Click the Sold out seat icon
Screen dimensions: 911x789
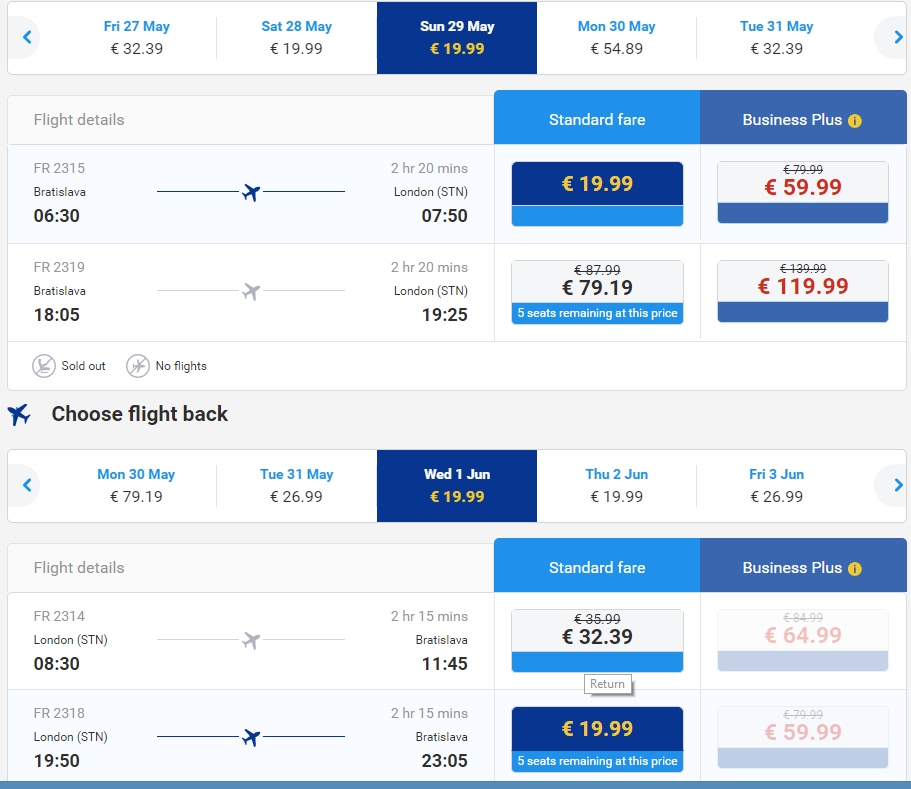44,366
